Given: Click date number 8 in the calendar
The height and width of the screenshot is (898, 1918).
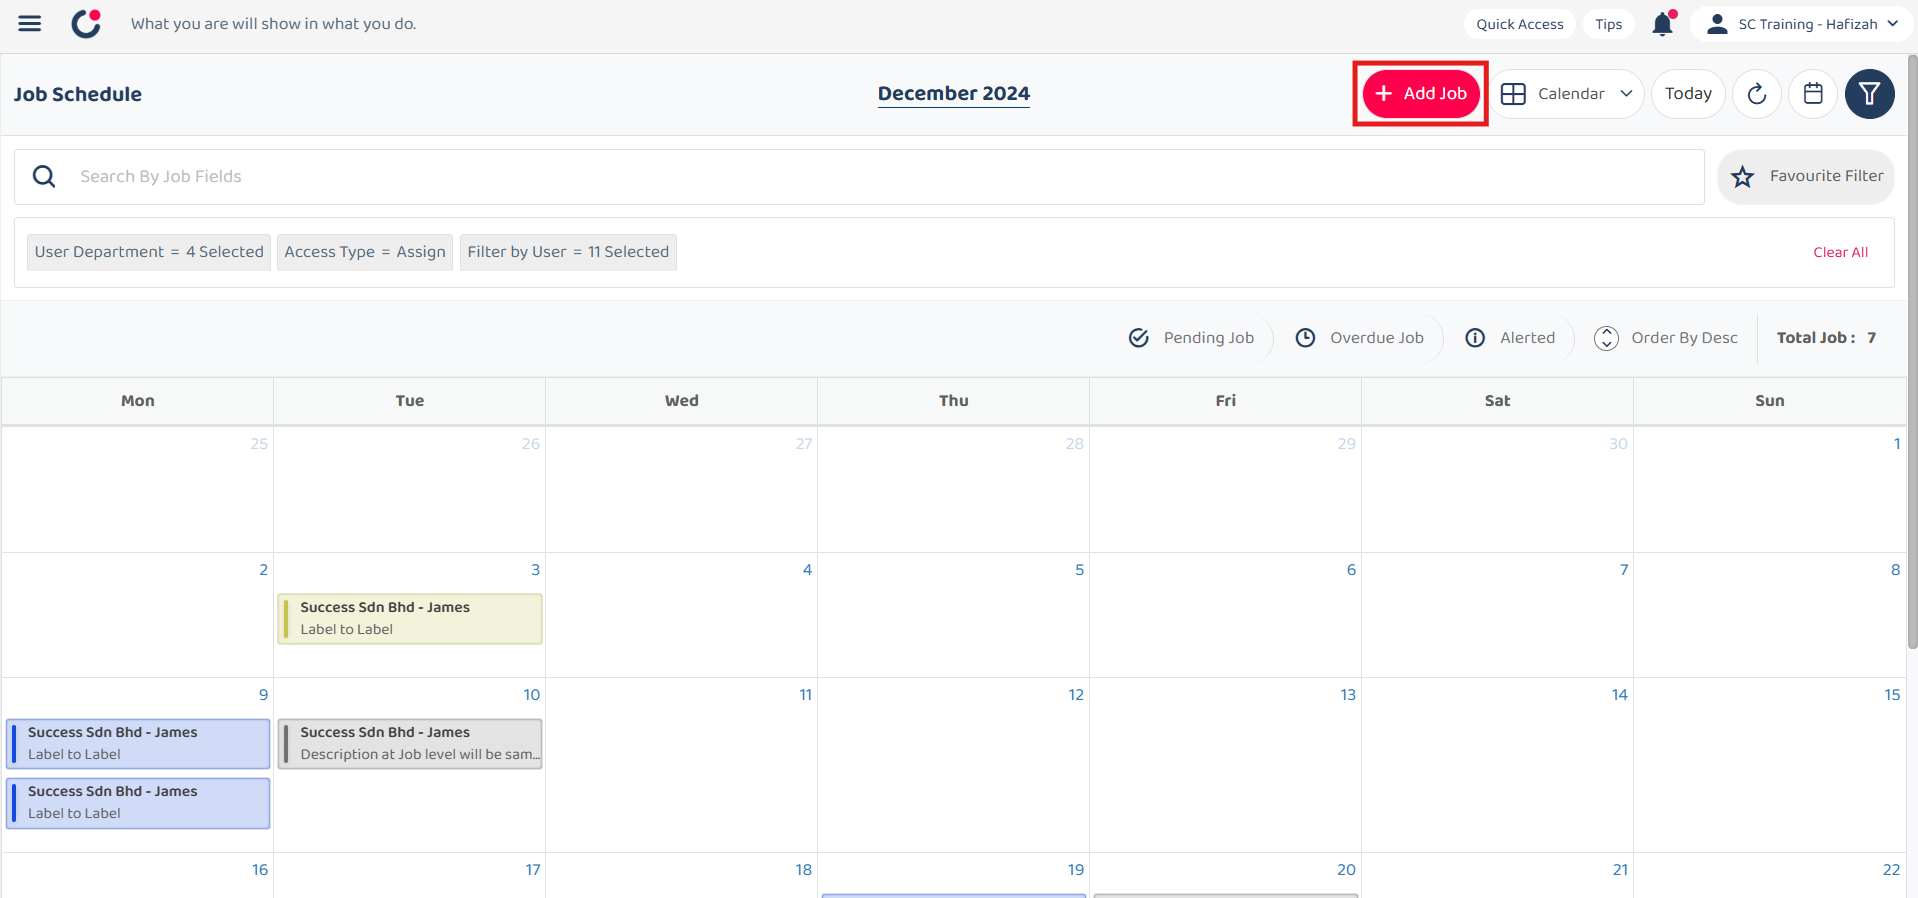Looking at the screenshot, I should pyautogui.click(x=1895, y=570).
